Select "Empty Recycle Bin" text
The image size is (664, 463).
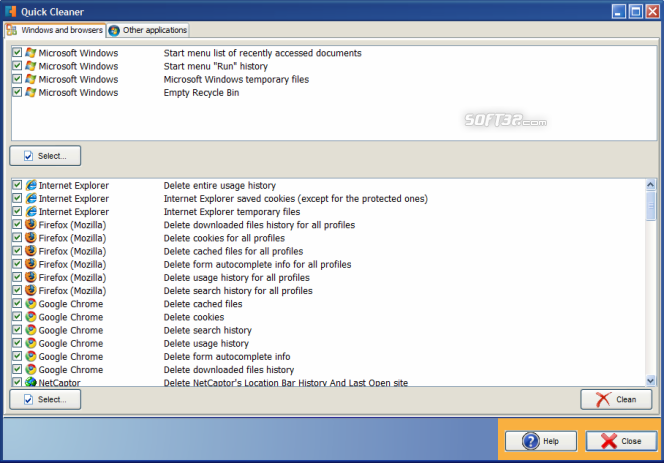point(201,92)
